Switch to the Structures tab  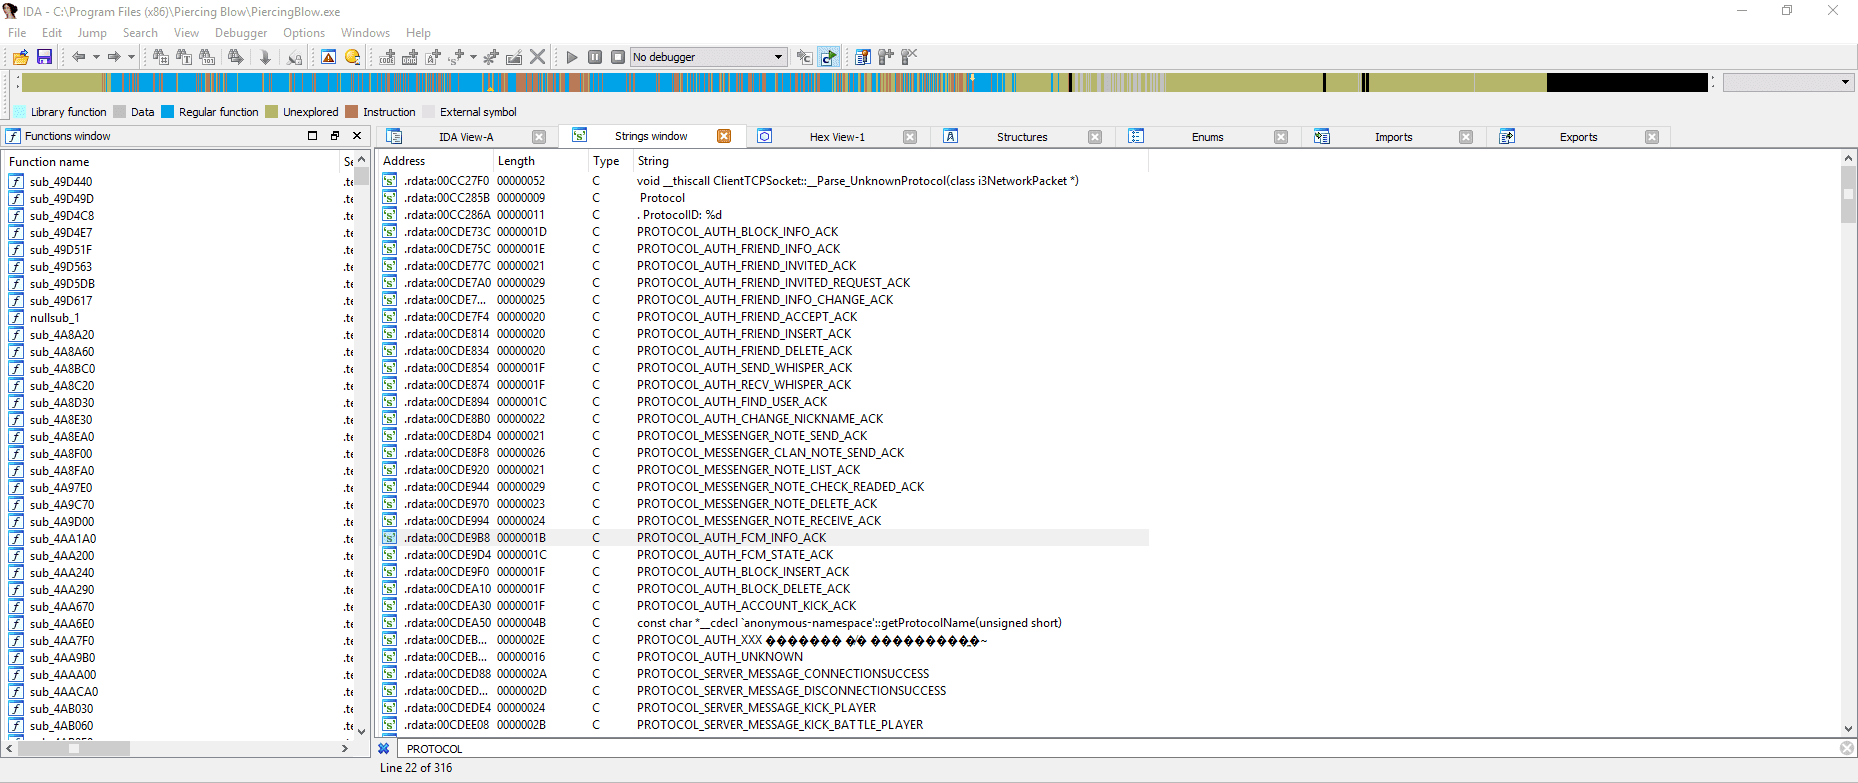pyautogui.click(x=1022, y=137)
